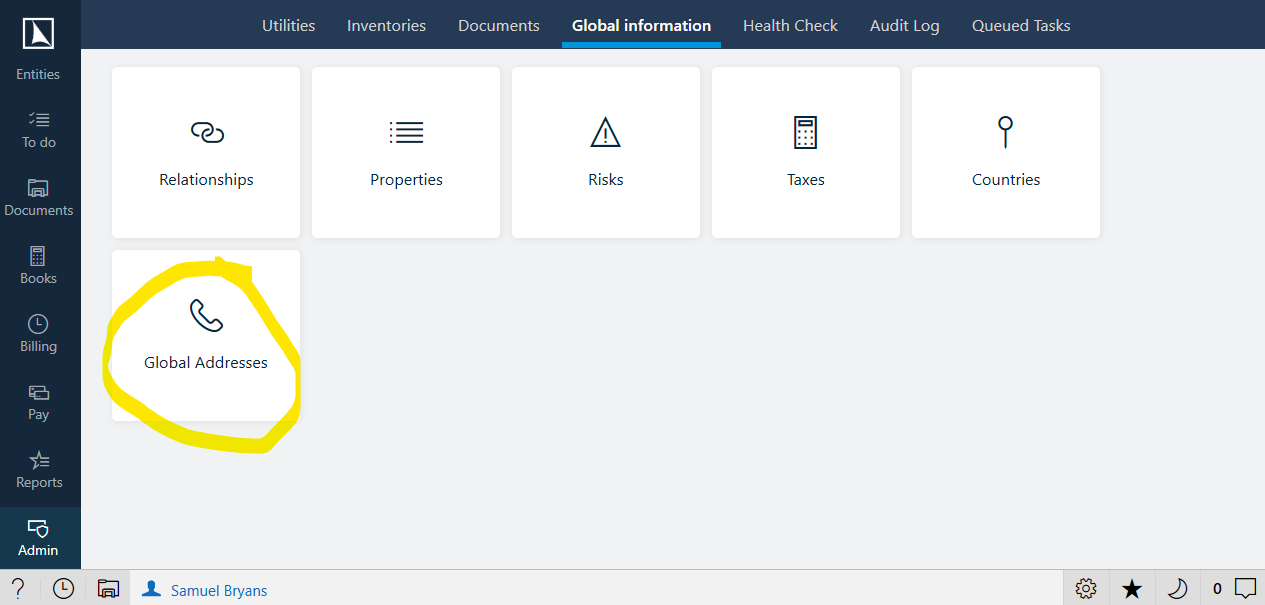The image size is (1265, 605).
Task: Click the help question mark icon
Action: point(17,588)
